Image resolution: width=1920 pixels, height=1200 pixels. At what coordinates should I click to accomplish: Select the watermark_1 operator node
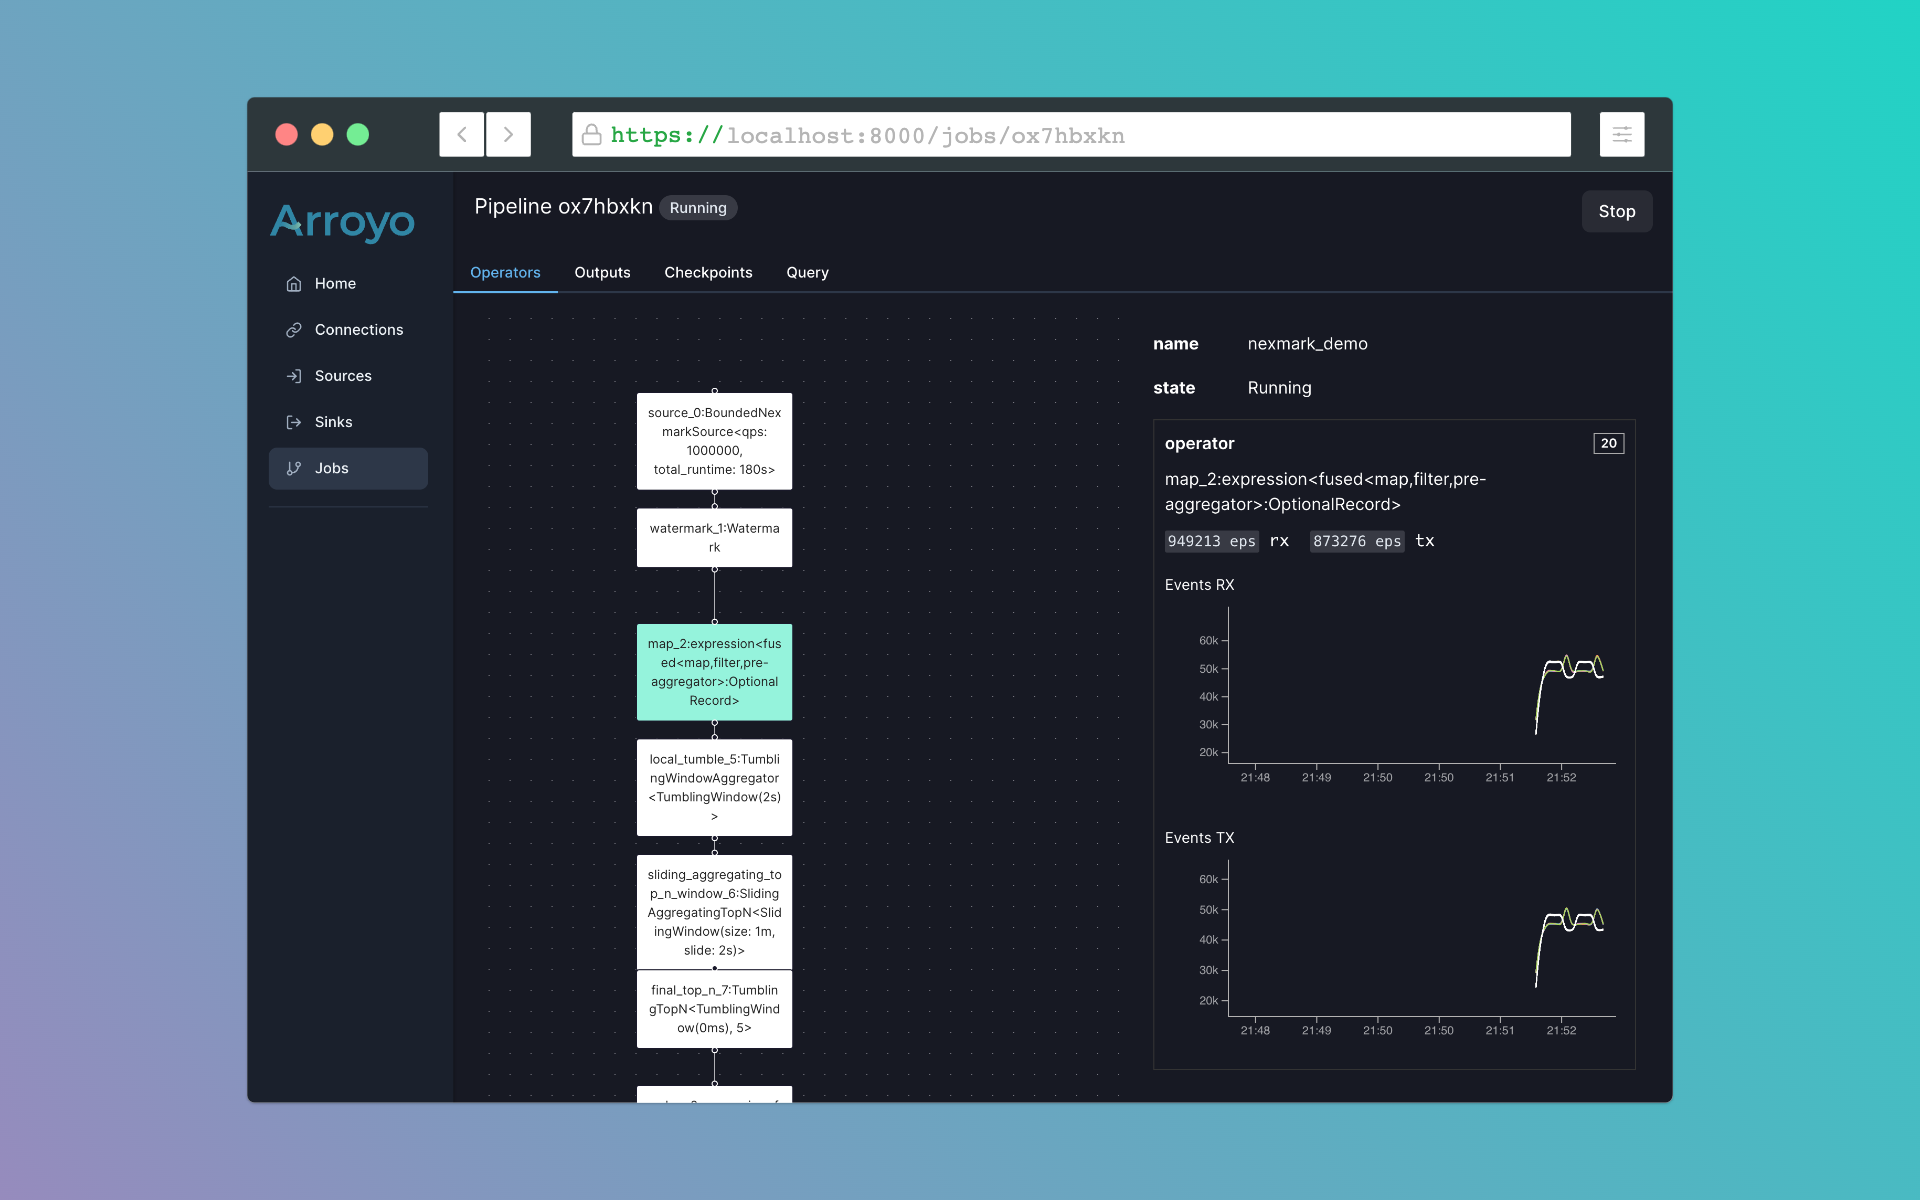(x=714, y=538)
